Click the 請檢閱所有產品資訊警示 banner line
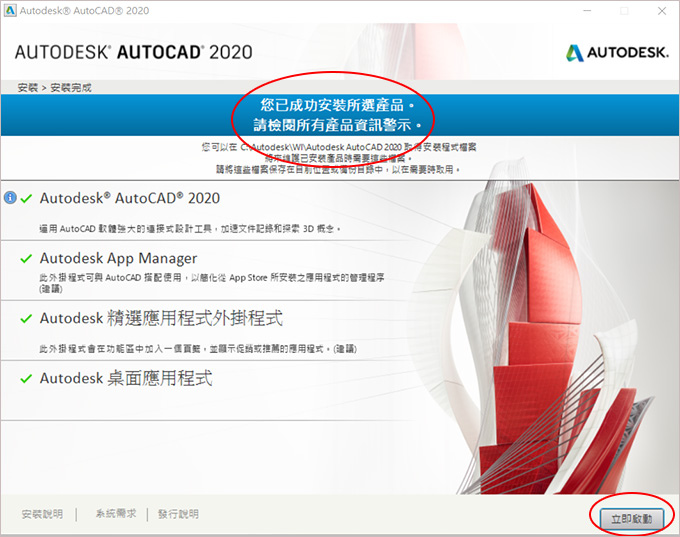 pos(337,125)
